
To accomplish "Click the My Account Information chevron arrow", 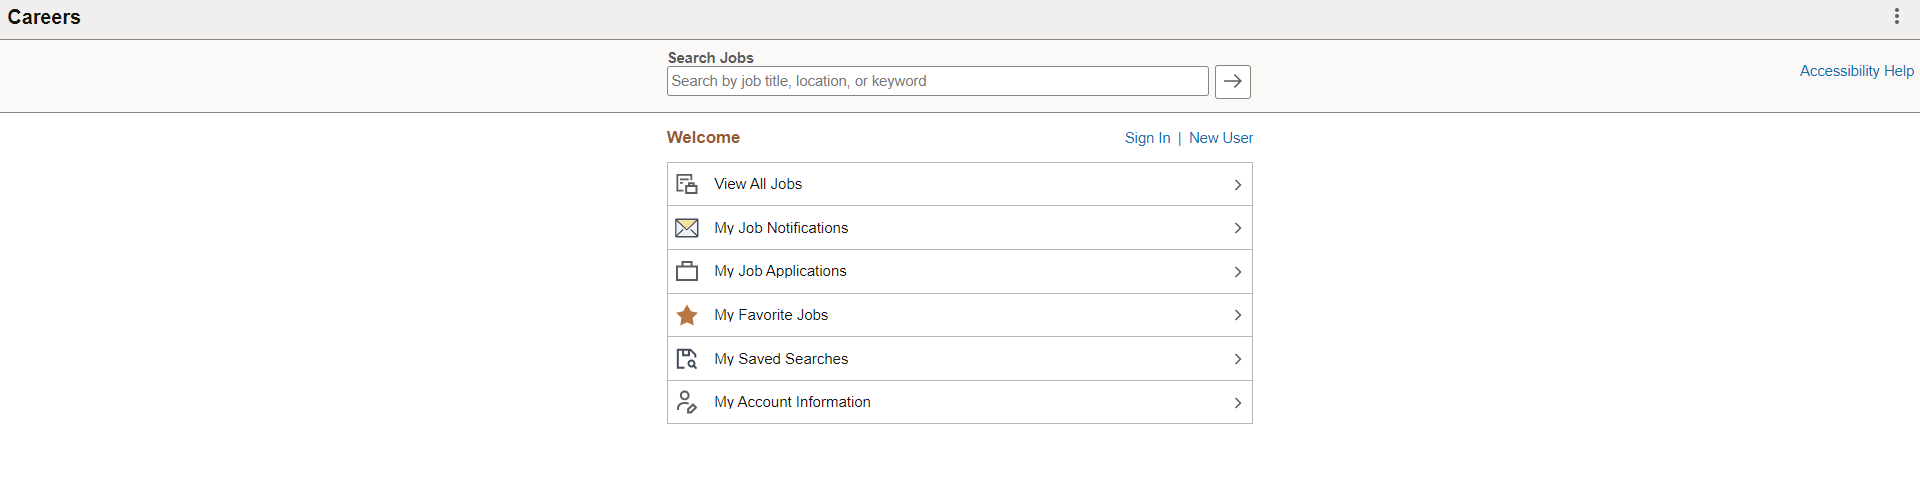I will coord(1238,403).
